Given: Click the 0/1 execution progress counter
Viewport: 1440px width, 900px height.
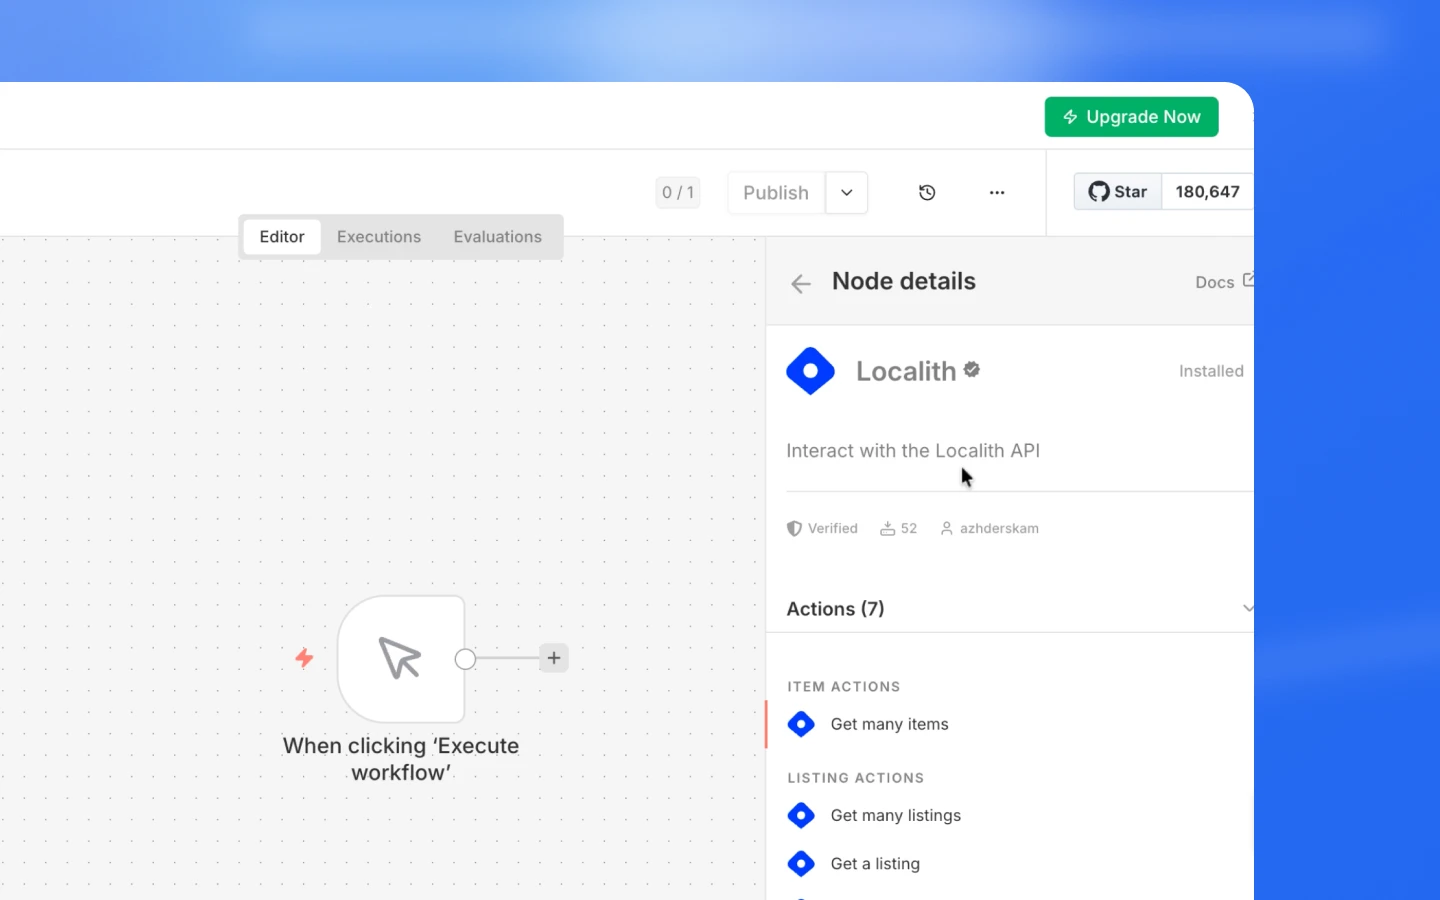Looking at the screenshot, I should (678, 192).
